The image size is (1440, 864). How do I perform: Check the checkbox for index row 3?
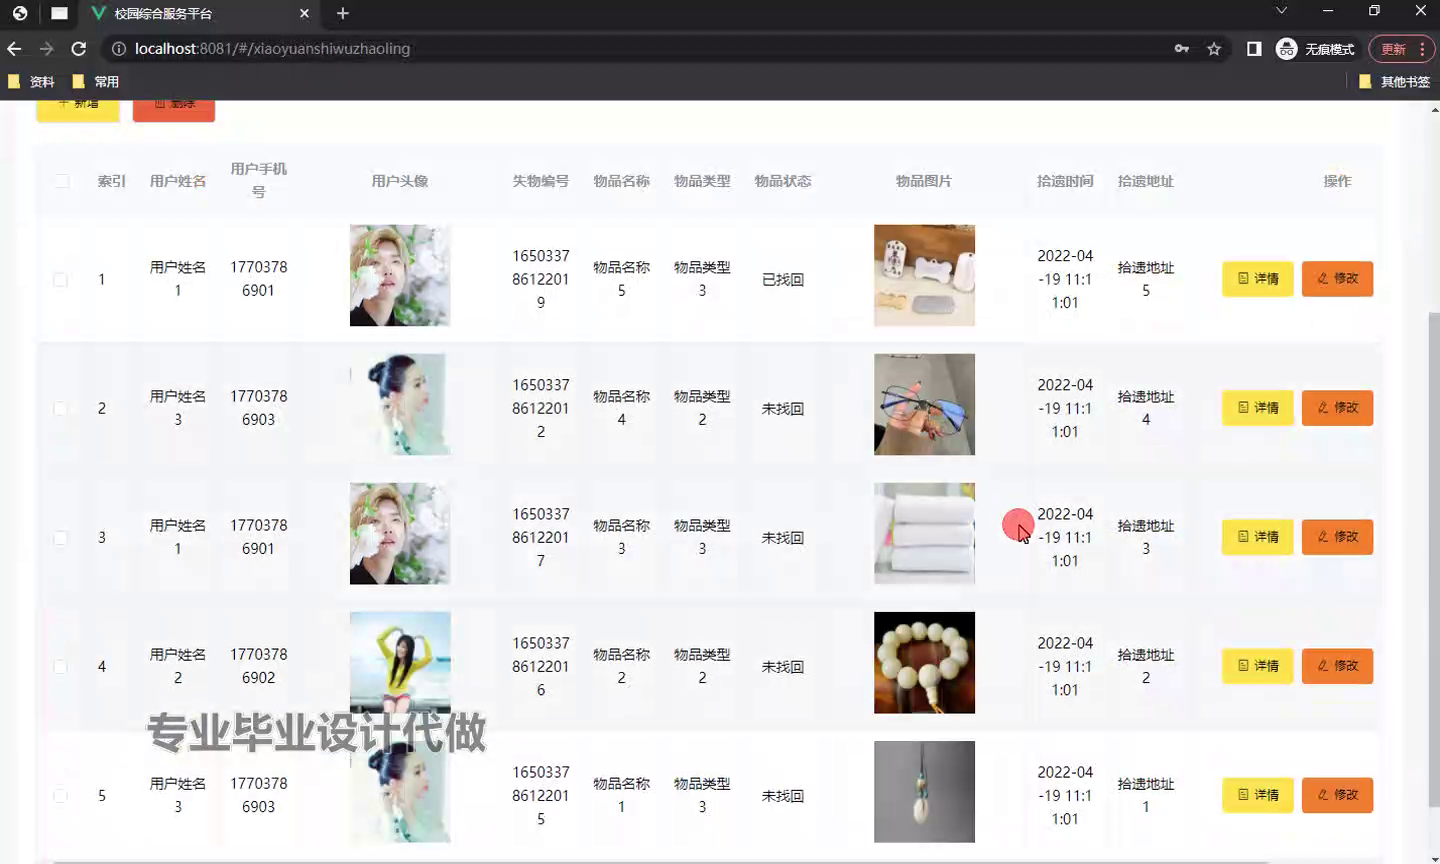[60, 537]
